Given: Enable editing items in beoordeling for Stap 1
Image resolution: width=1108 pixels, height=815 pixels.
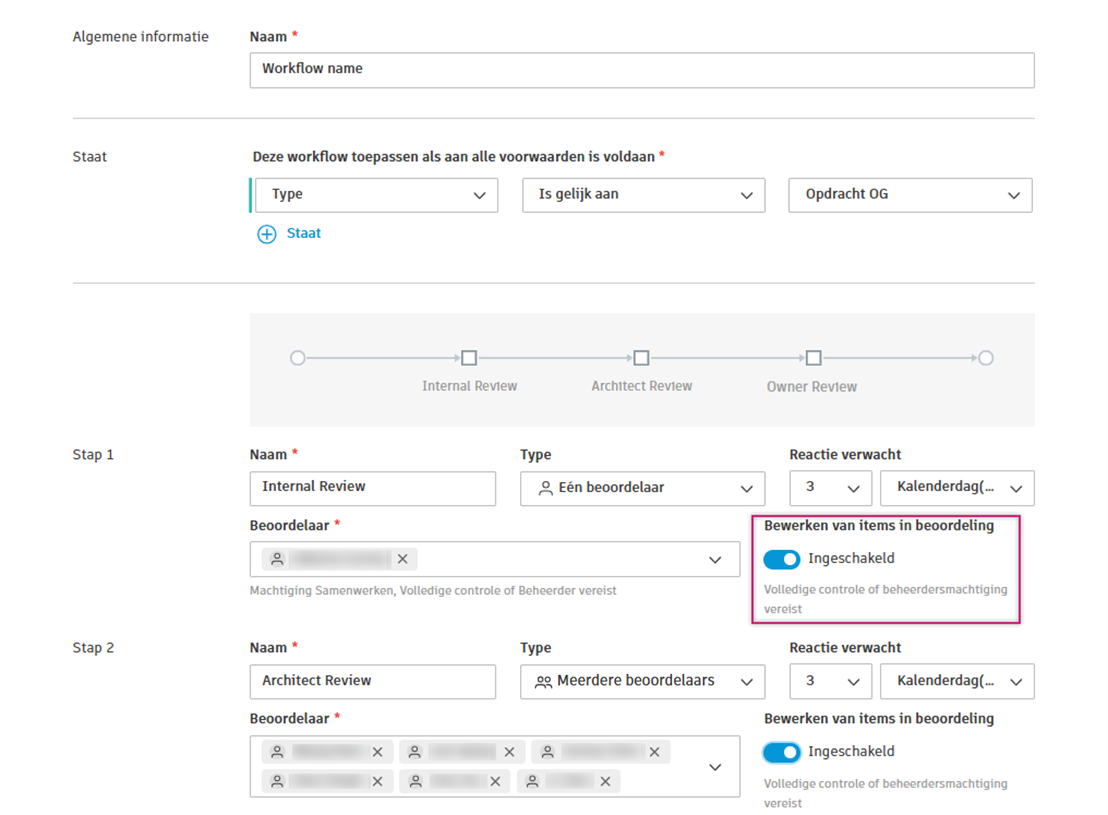Looking at the screenshot, I should tap(782, 559).
